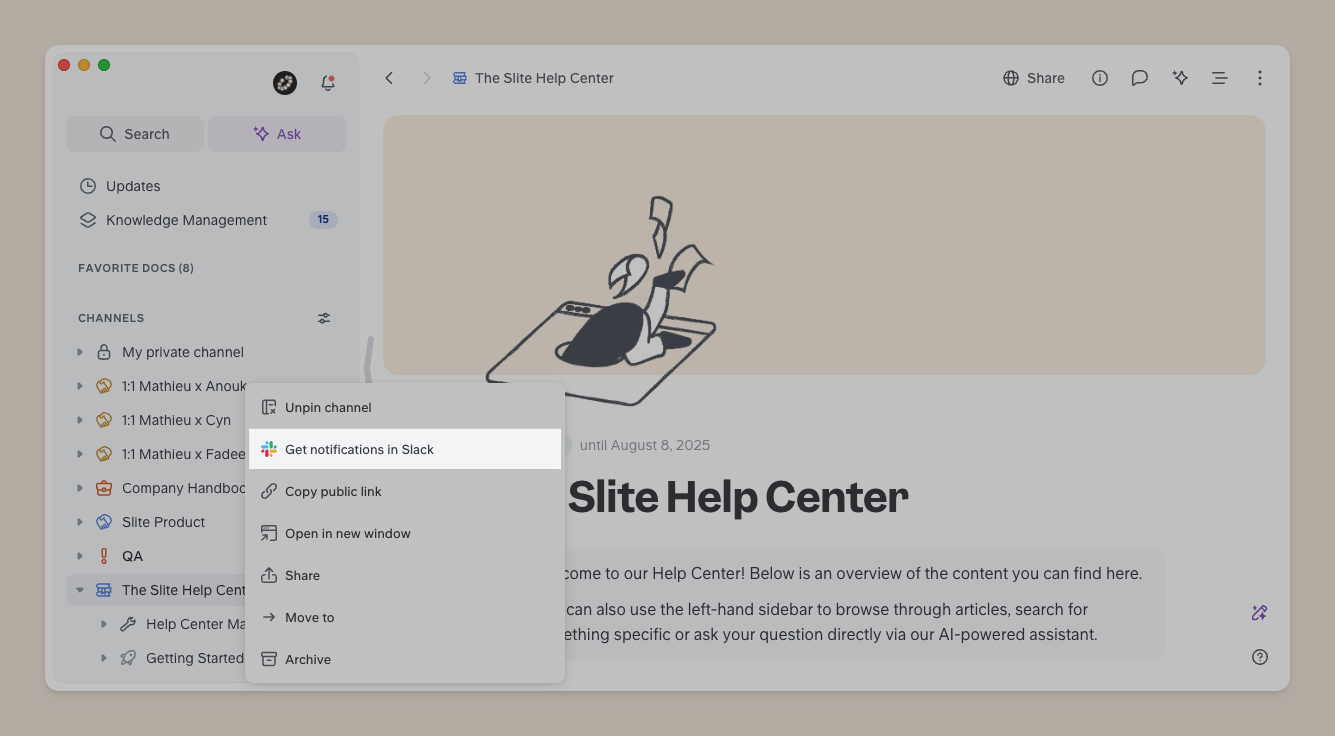Collapse The Slite Help Center channel
The image size is (1335, 736).
point(80,590)
